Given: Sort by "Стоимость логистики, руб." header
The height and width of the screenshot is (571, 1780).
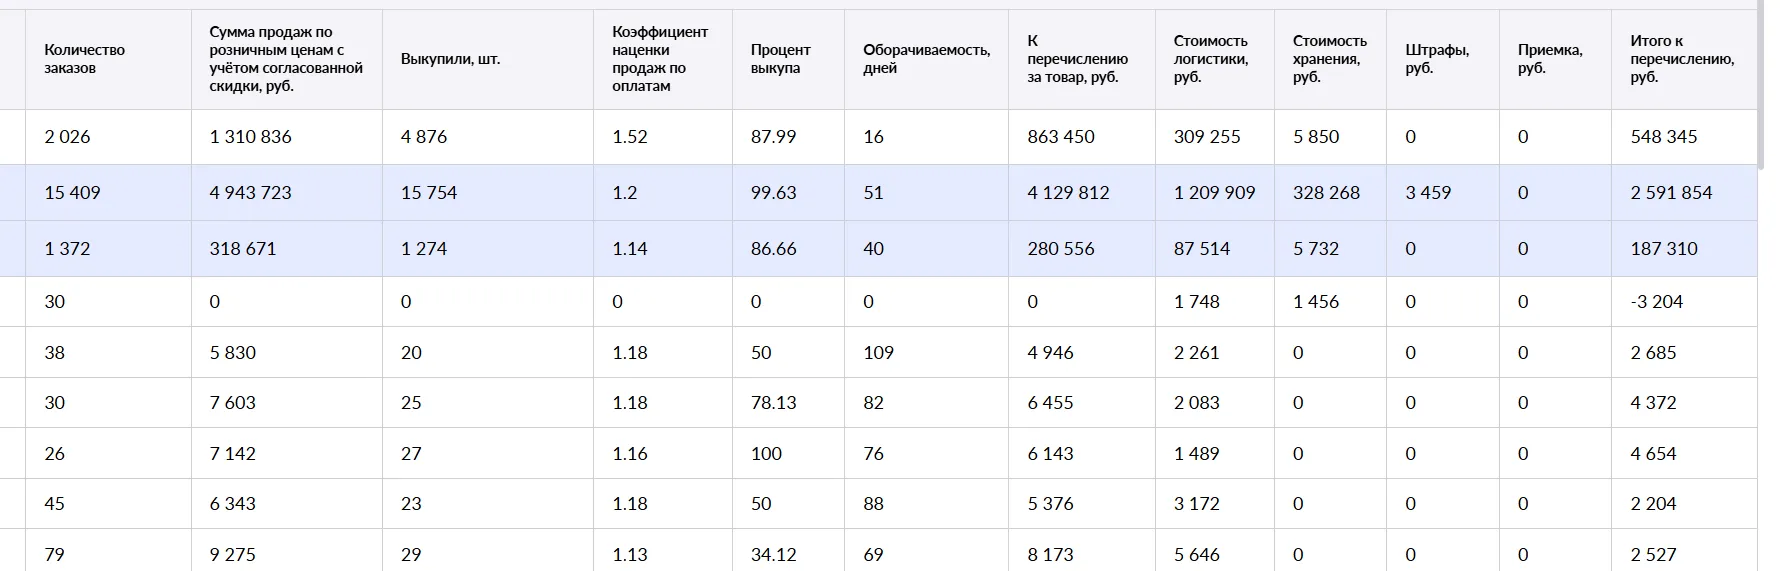Looking at the screenshot, I should (x=1210, y=59).
